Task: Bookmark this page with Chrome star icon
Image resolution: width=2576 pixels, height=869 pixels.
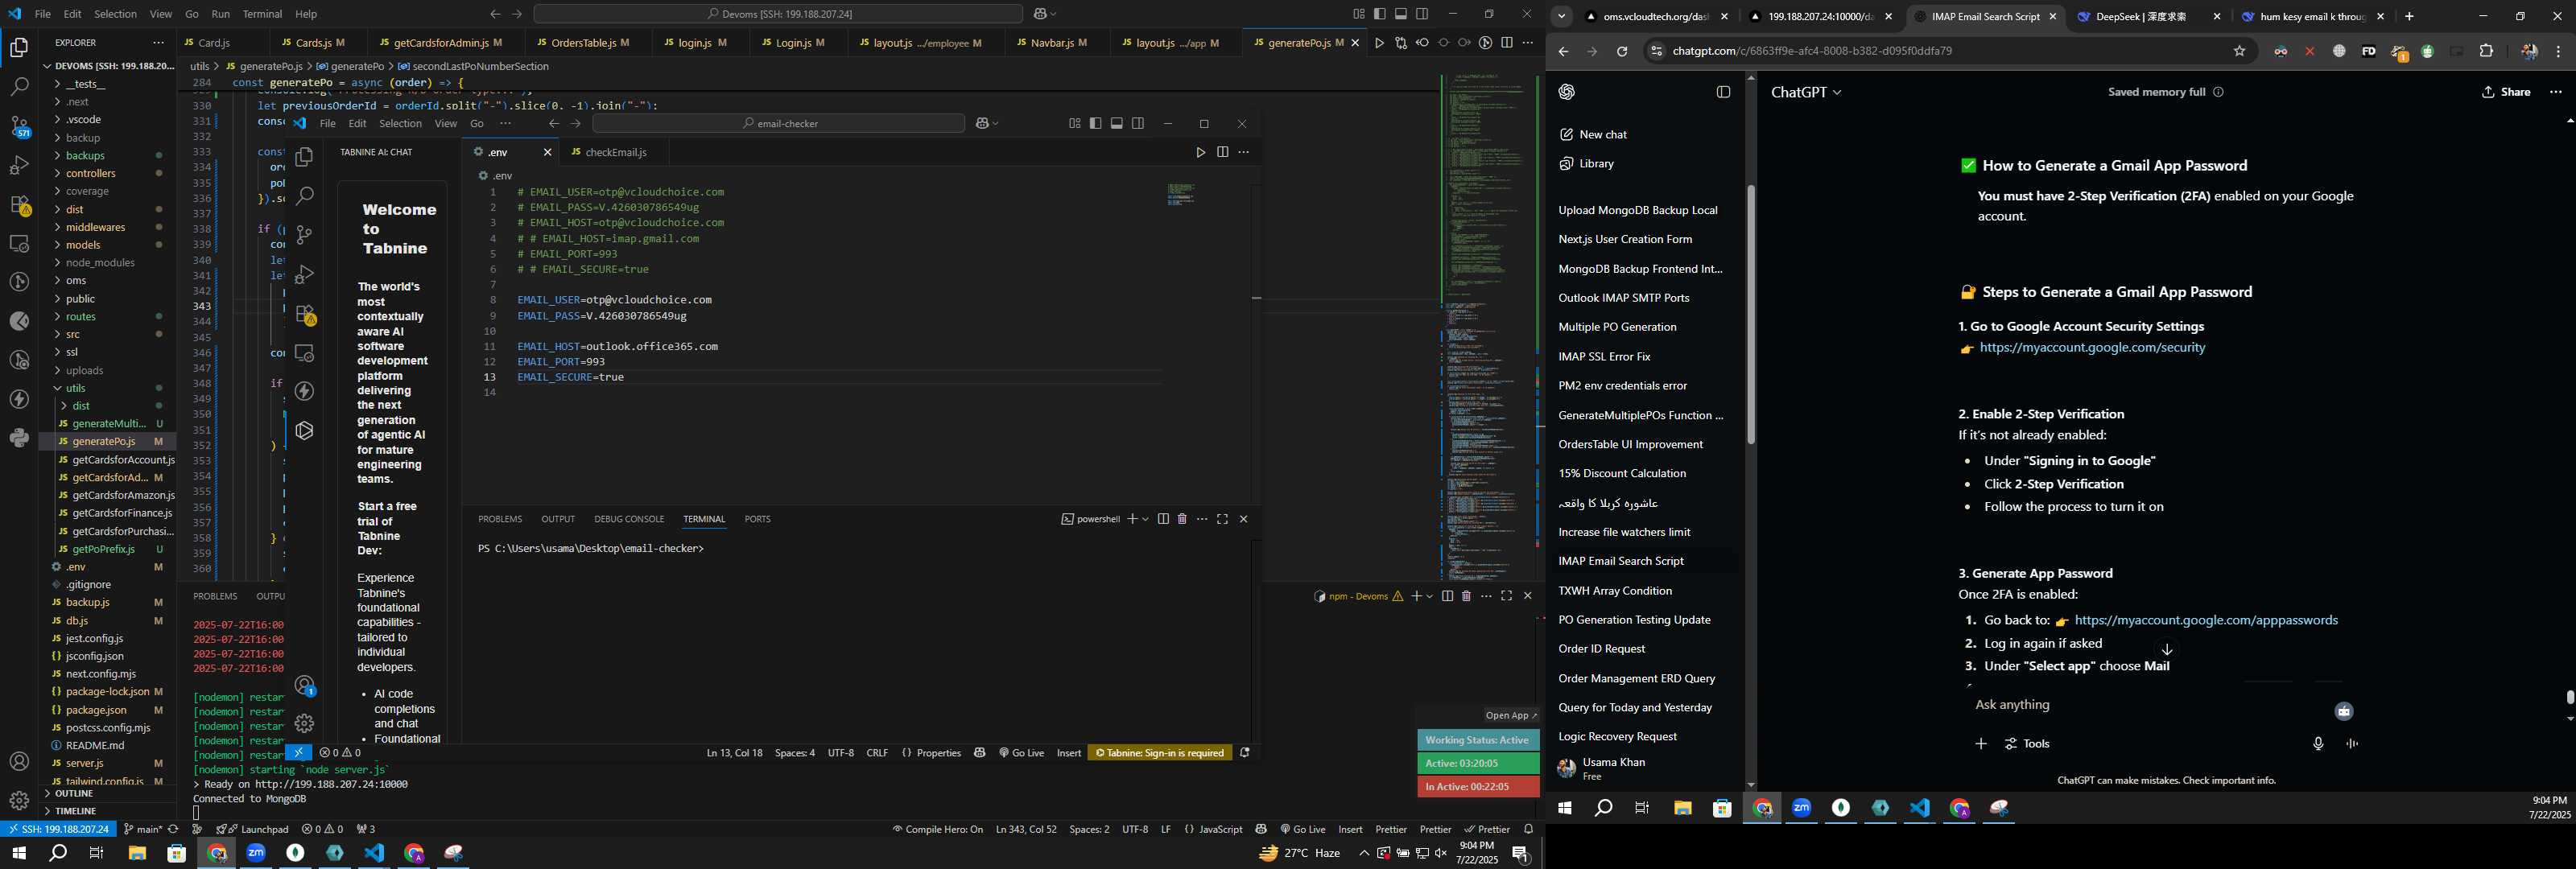Action: [2239, 51]
